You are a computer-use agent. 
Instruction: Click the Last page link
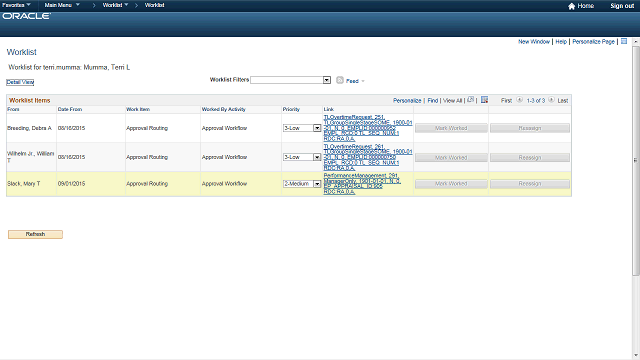562,100
